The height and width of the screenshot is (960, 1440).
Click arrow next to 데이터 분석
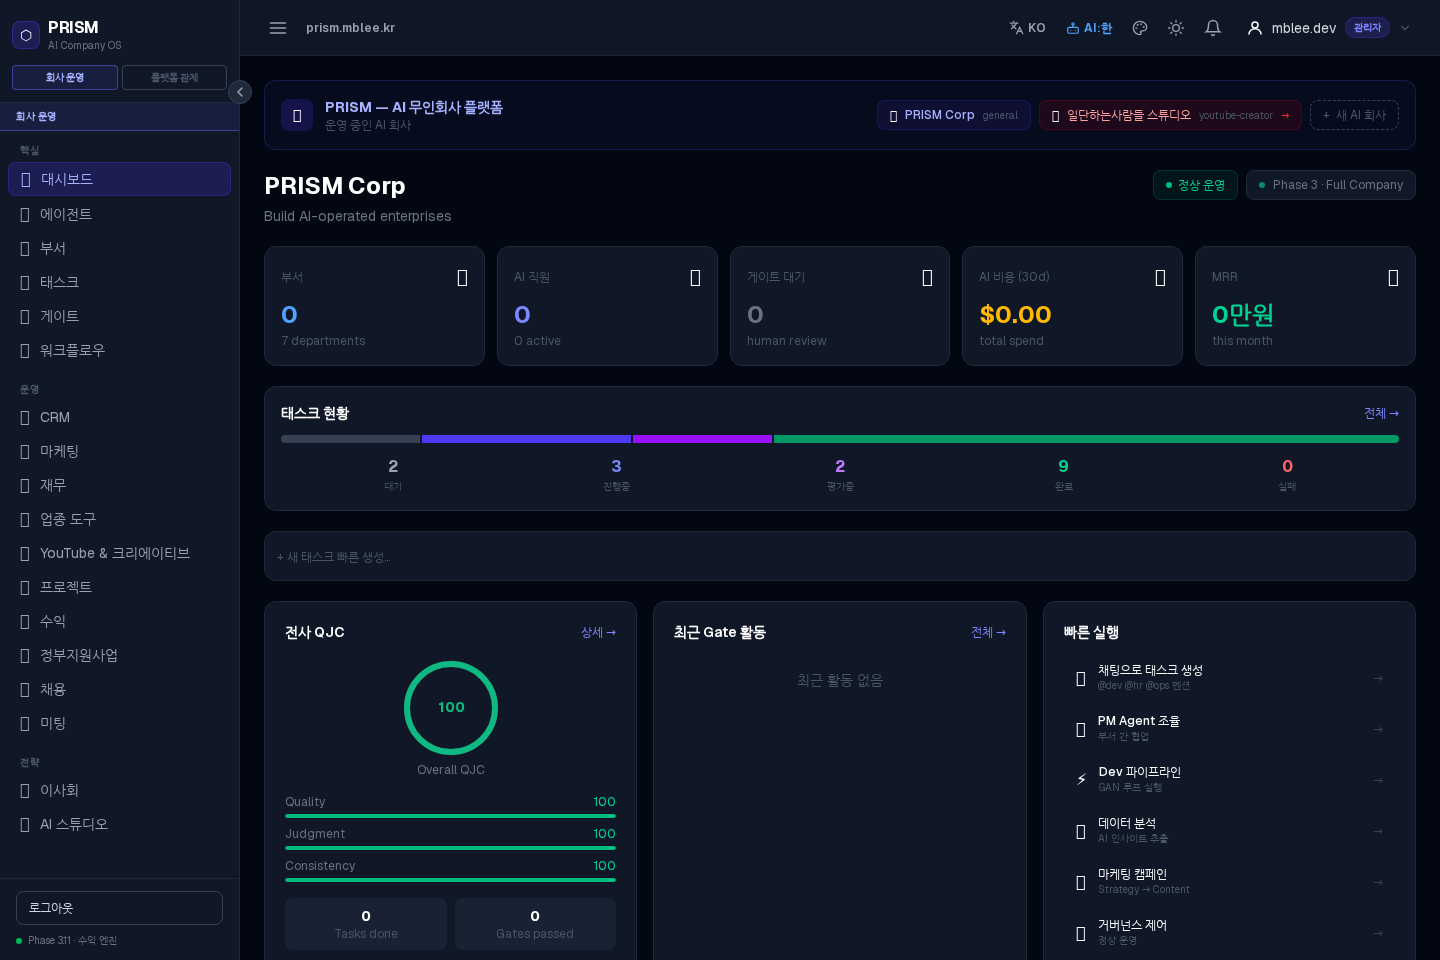[1378, 831]
